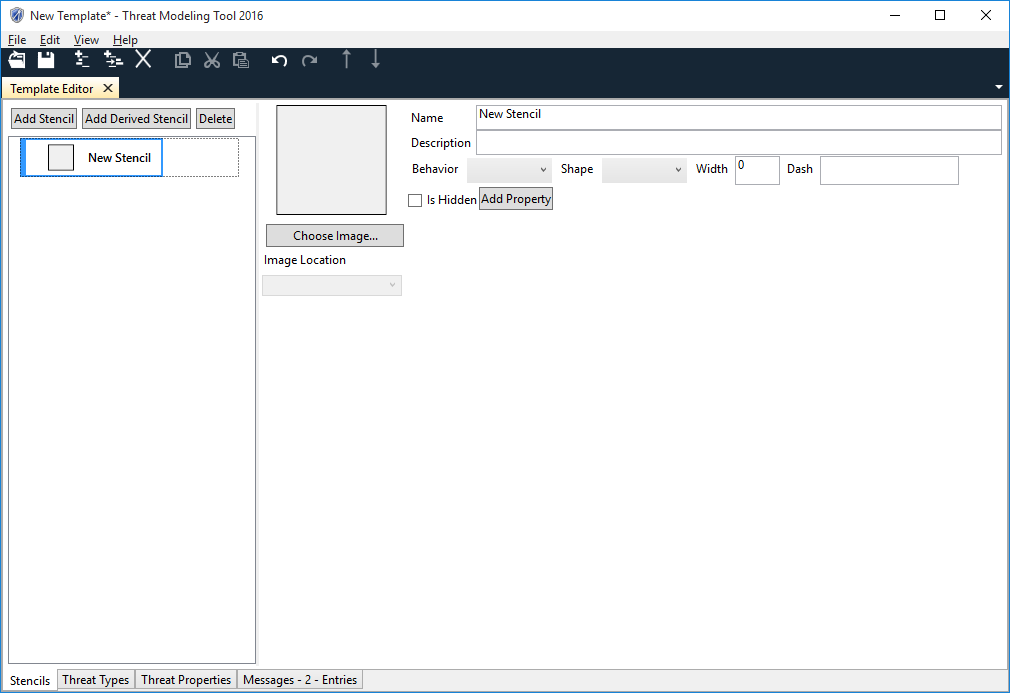This screenshot has width=1010, height=693.
Task: Toggle the Is Hidden checkbox
Action: tap(415, 200)
